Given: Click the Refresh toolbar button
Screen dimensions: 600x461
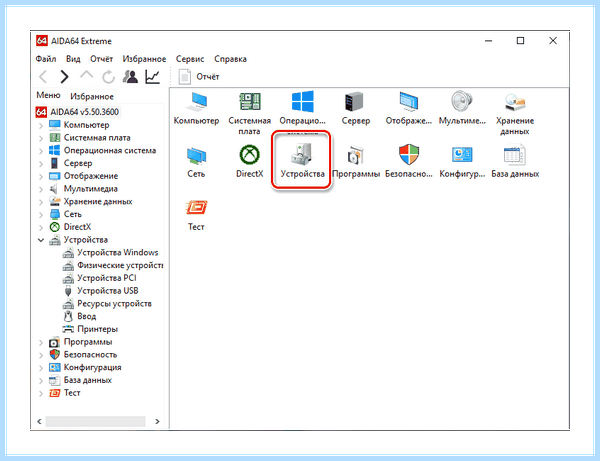Looking at the screenshot, I should click(108, 77).
